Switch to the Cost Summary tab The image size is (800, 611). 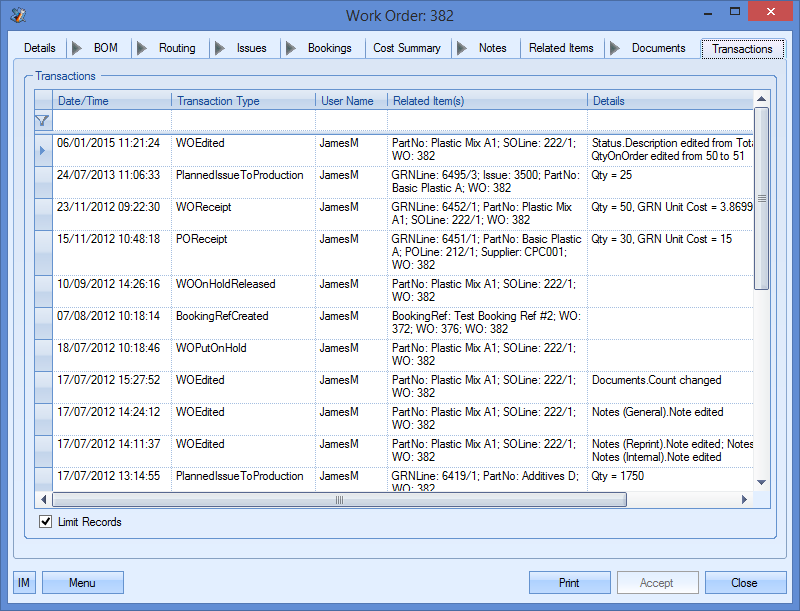(406, 48)
